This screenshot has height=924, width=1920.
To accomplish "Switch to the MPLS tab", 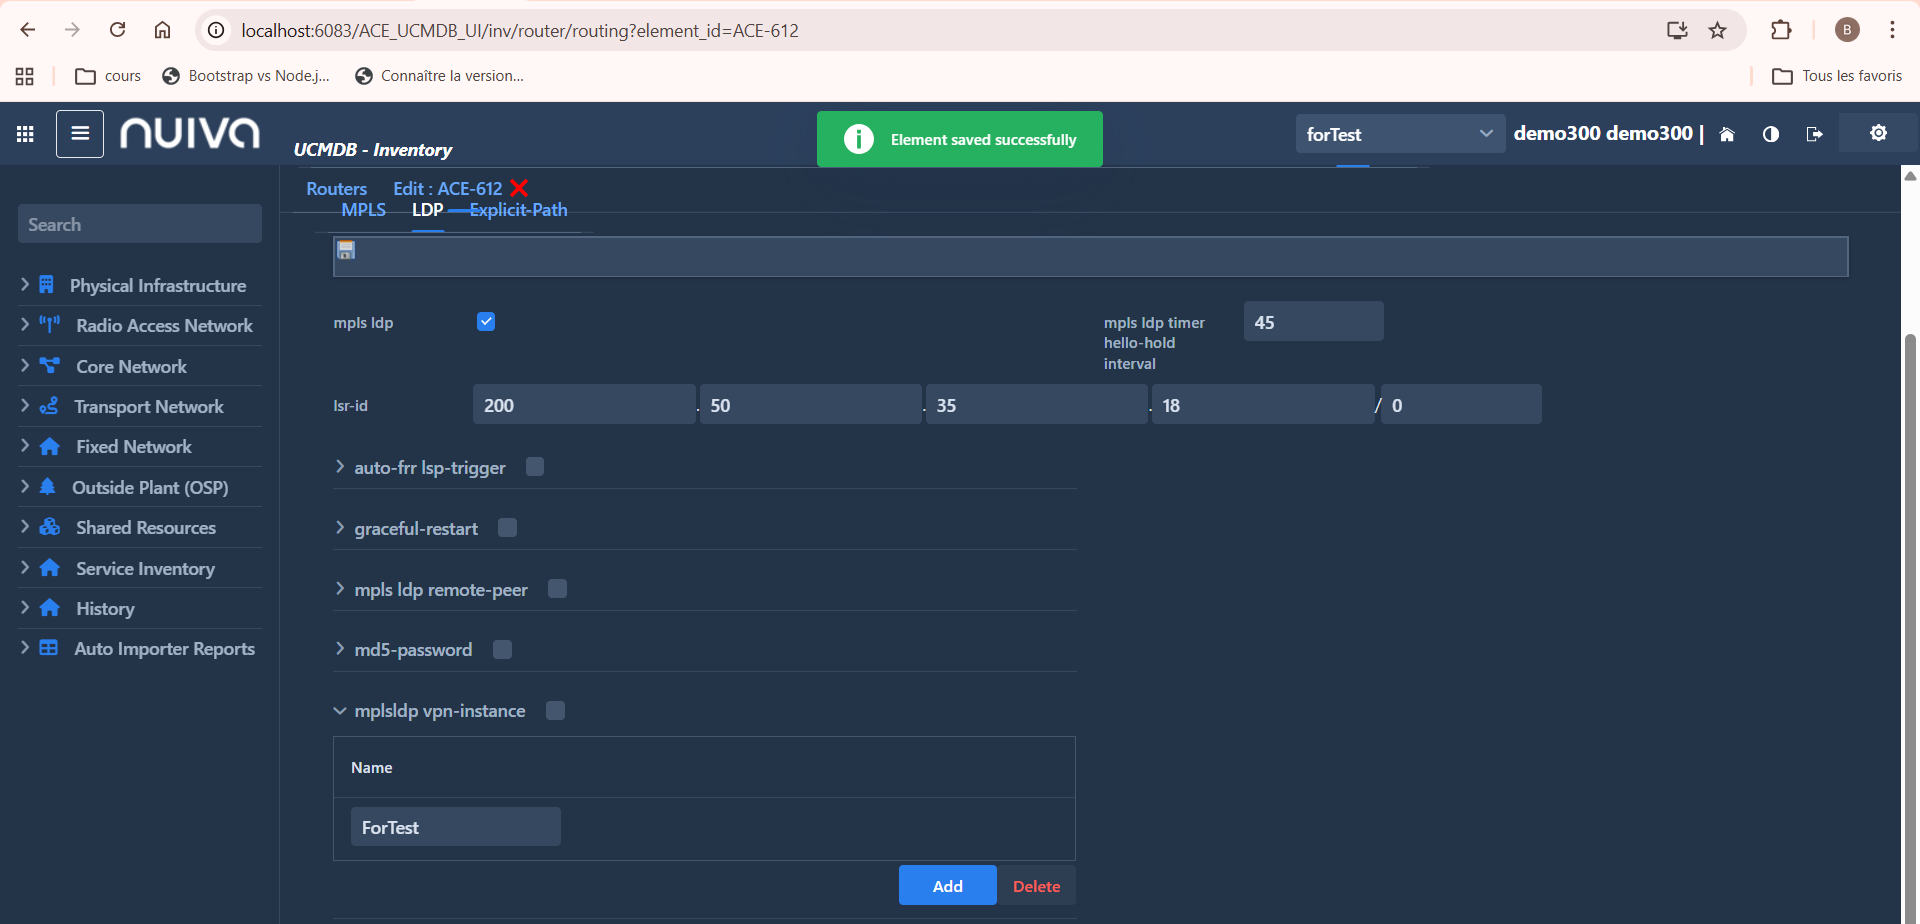I will point(363,210).
